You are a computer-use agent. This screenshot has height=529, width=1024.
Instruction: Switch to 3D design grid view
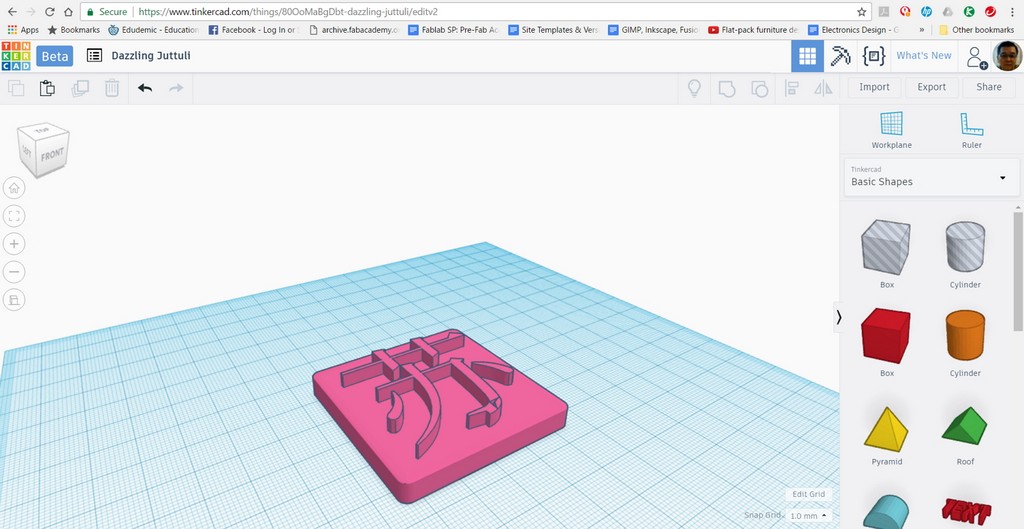pos(807,56)
